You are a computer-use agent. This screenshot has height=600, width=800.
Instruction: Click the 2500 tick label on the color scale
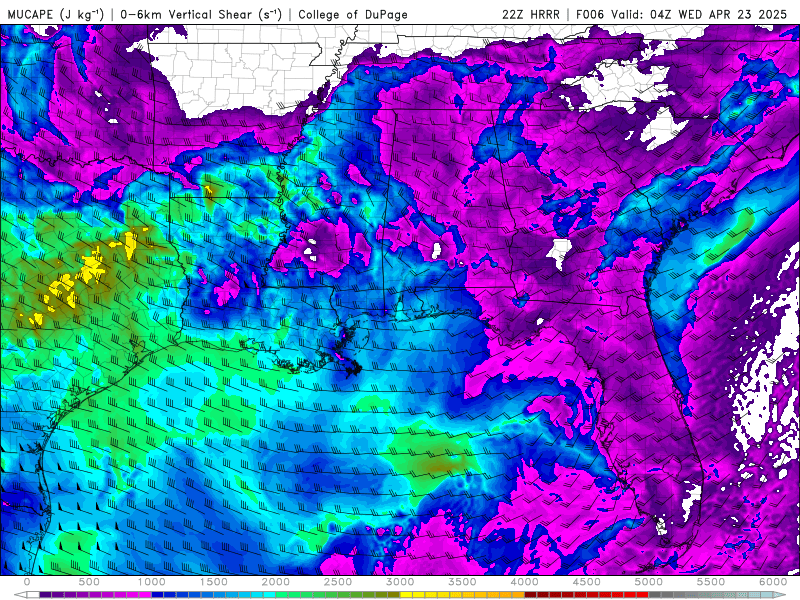click(338, 582)
